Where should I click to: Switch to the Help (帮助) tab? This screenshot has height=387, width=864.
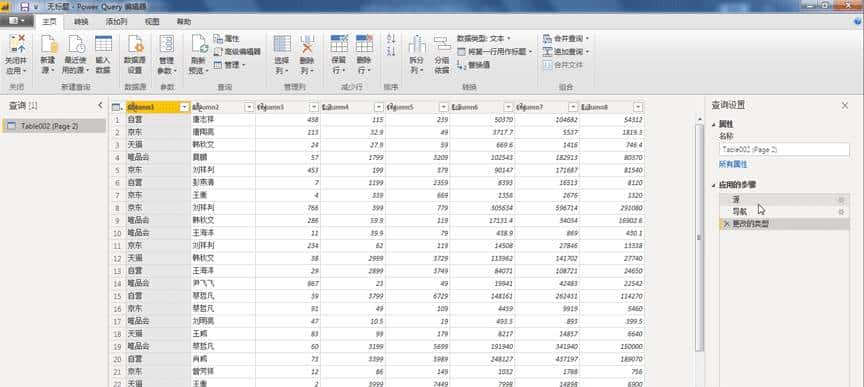pyautogui.click(x=183, y=22)
